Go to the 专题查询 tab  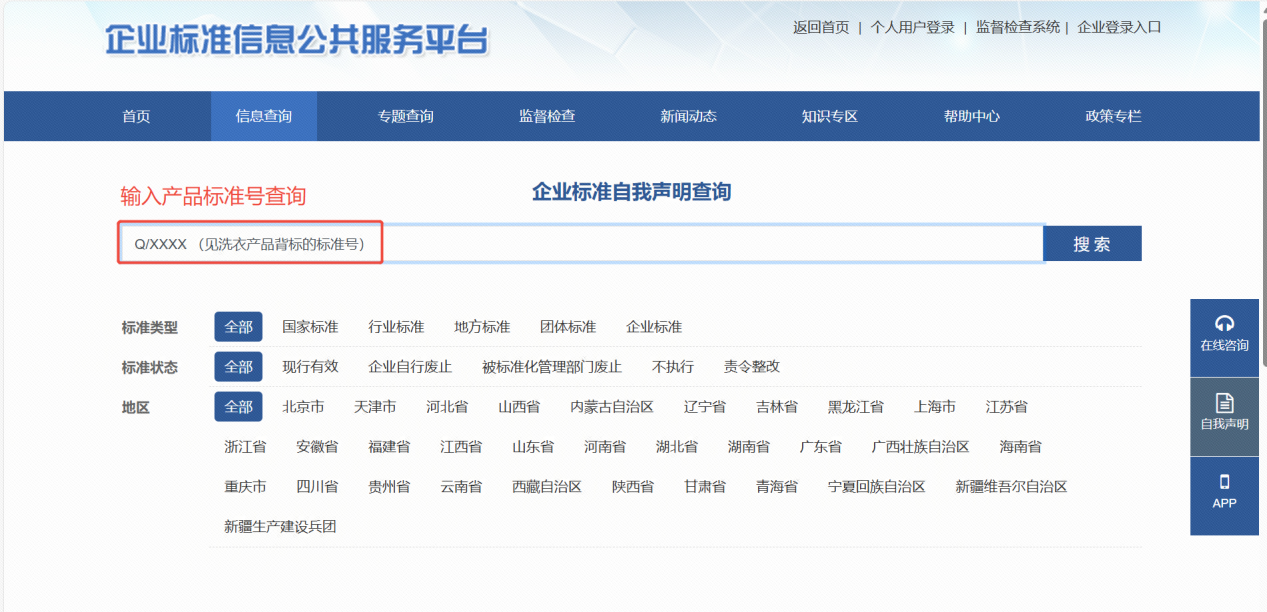(405, 116)
